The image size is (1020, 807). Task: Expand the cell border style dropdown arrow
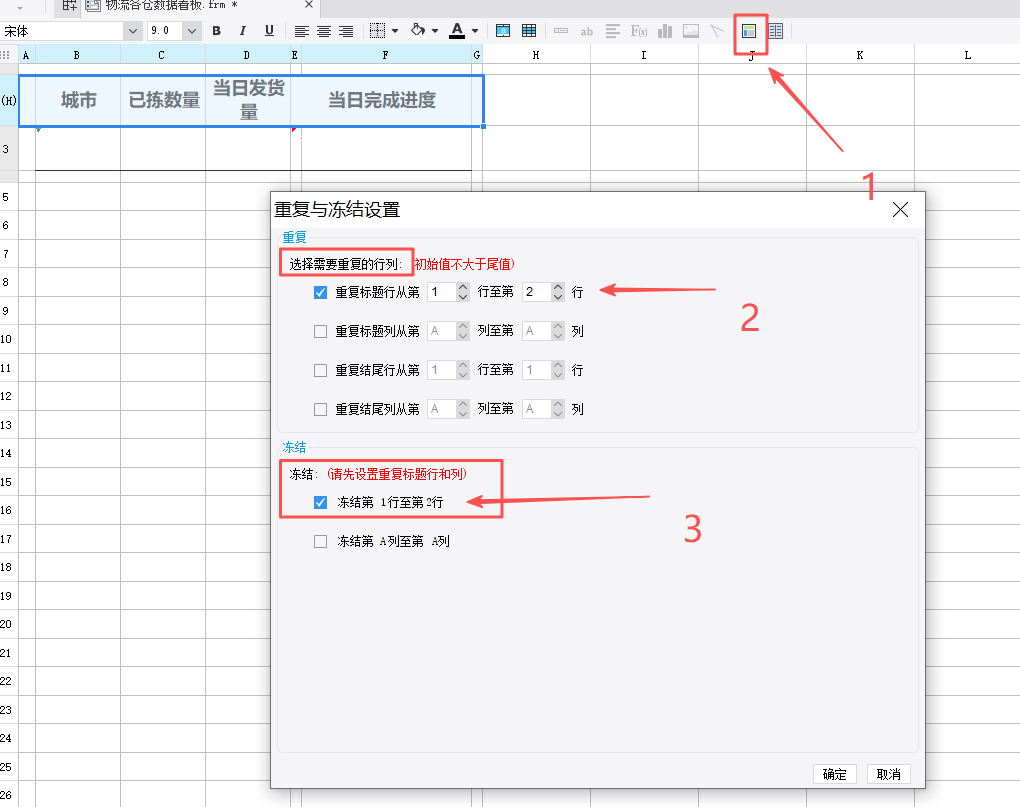pos(395,31)
